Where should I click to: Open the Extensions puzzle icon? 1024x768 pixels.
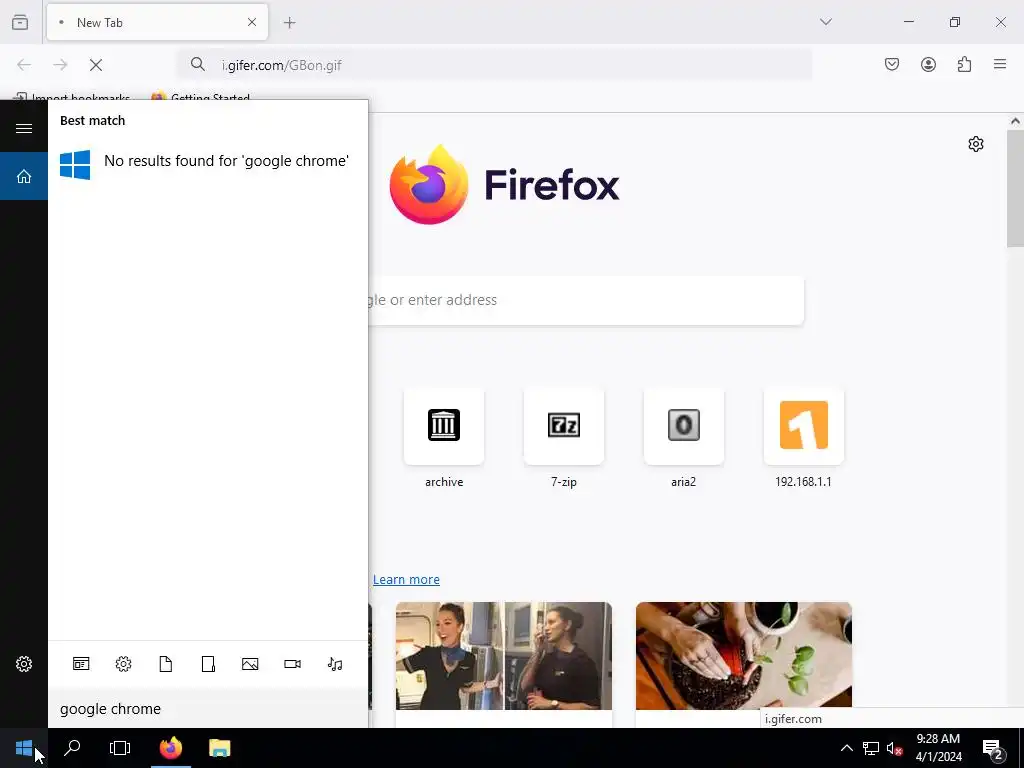964,64
